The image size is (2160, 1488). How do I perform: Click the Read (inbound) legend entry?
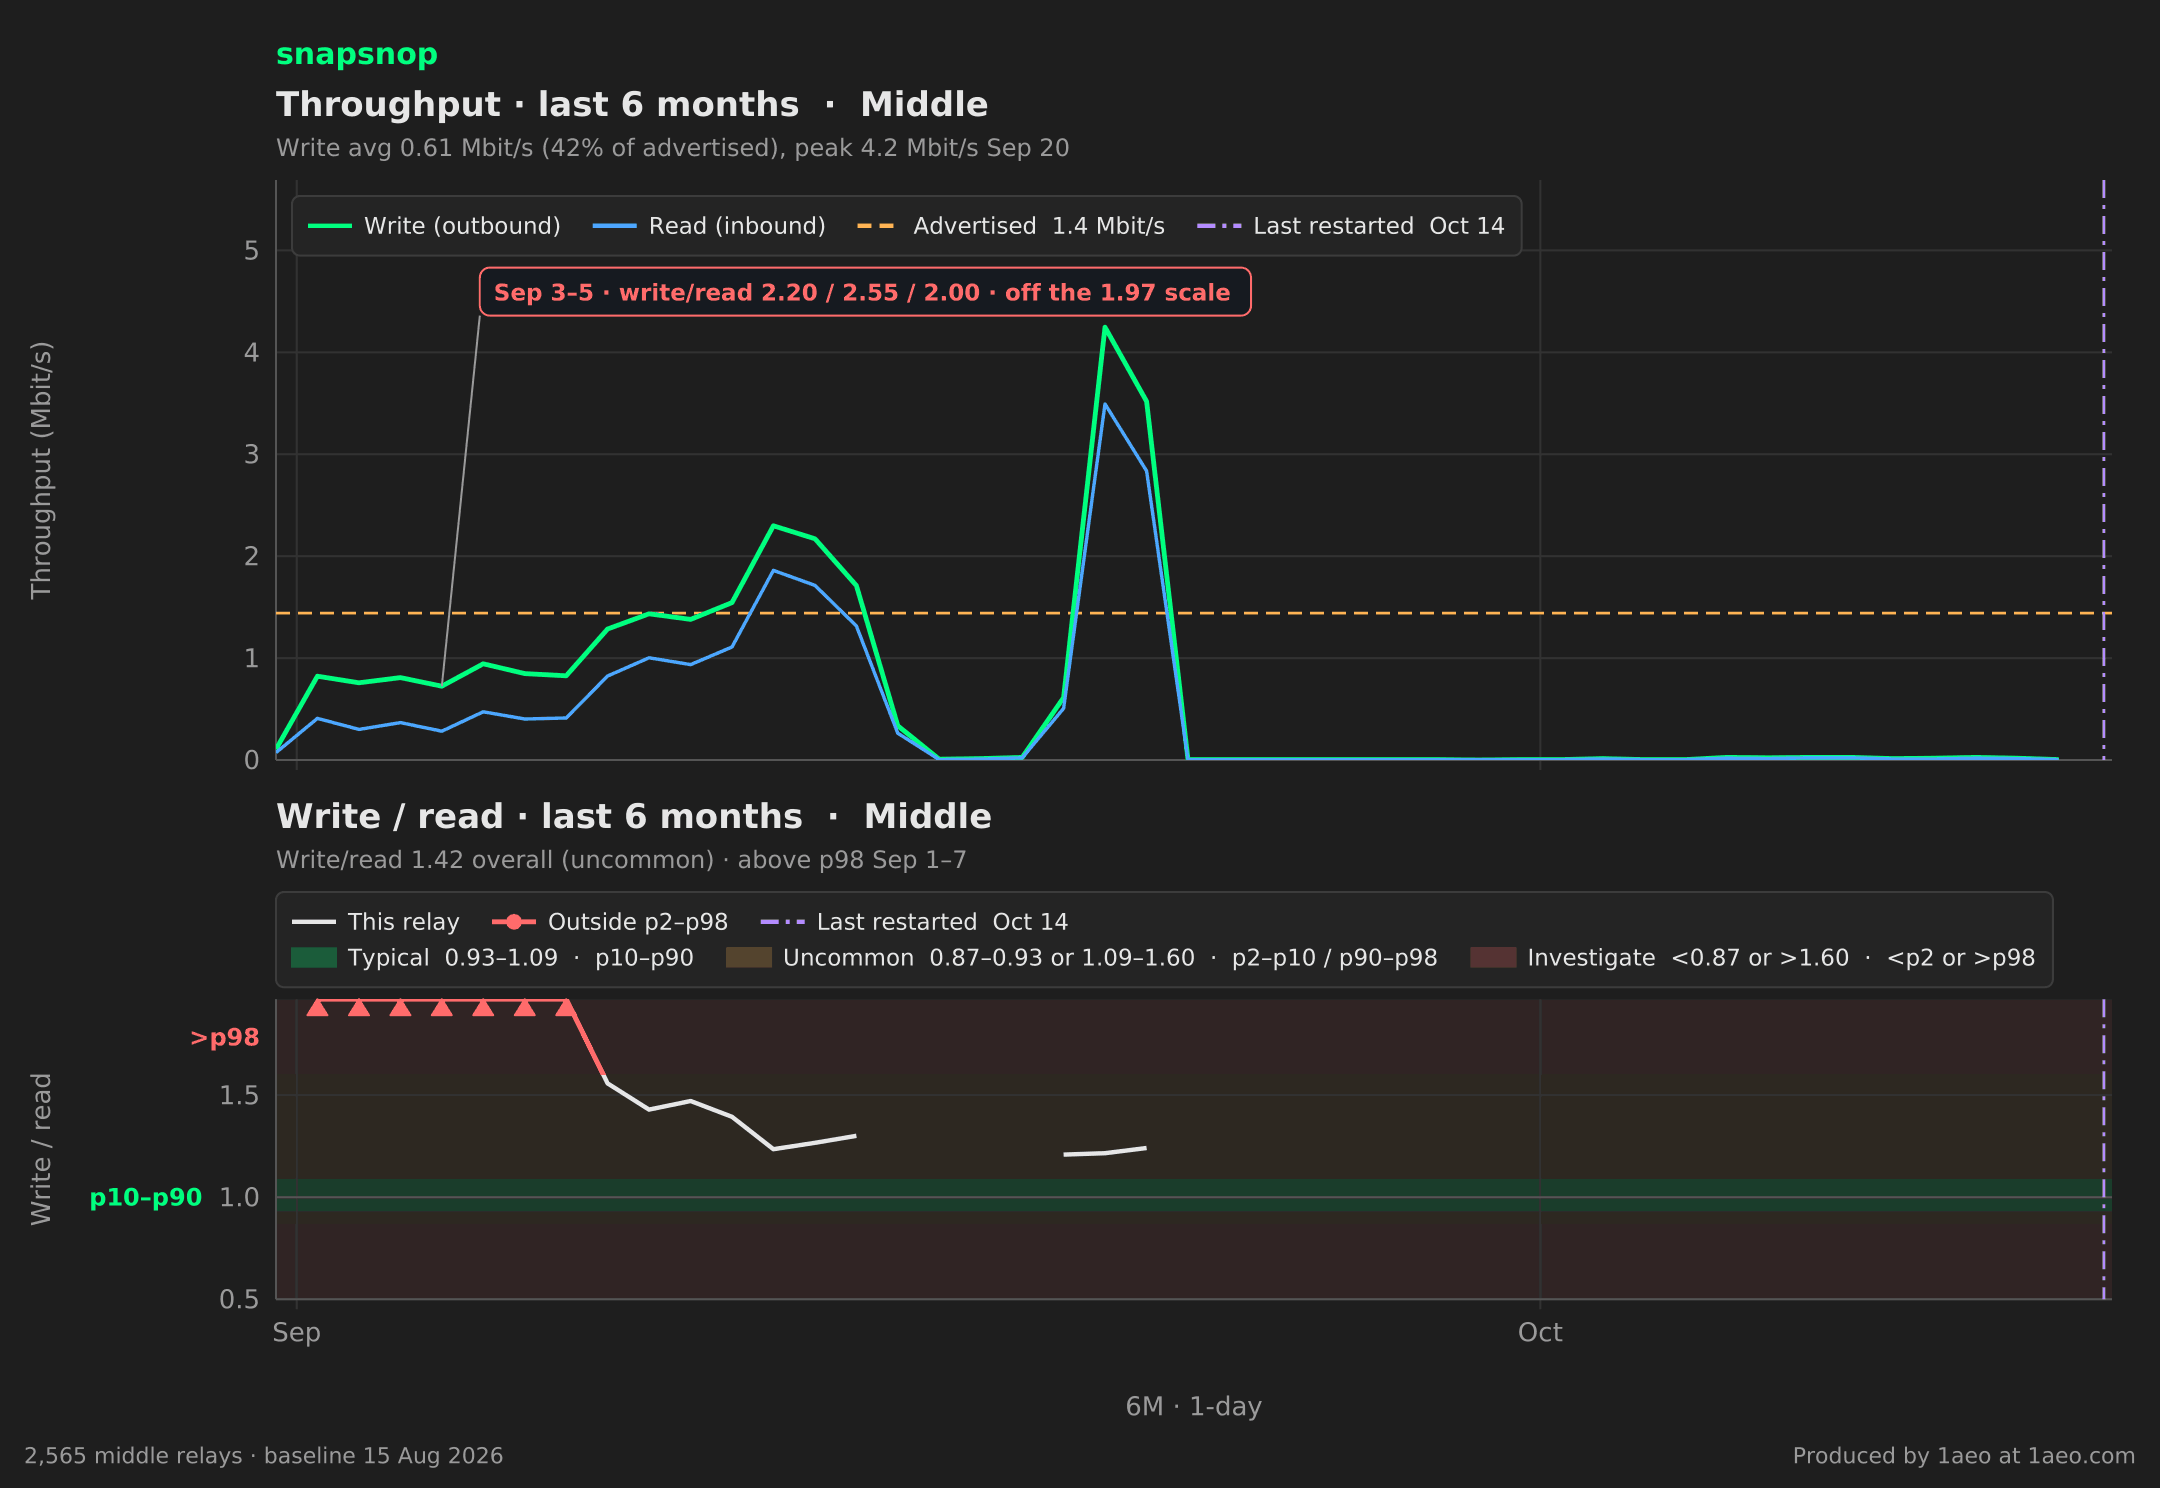coord(709,226)
